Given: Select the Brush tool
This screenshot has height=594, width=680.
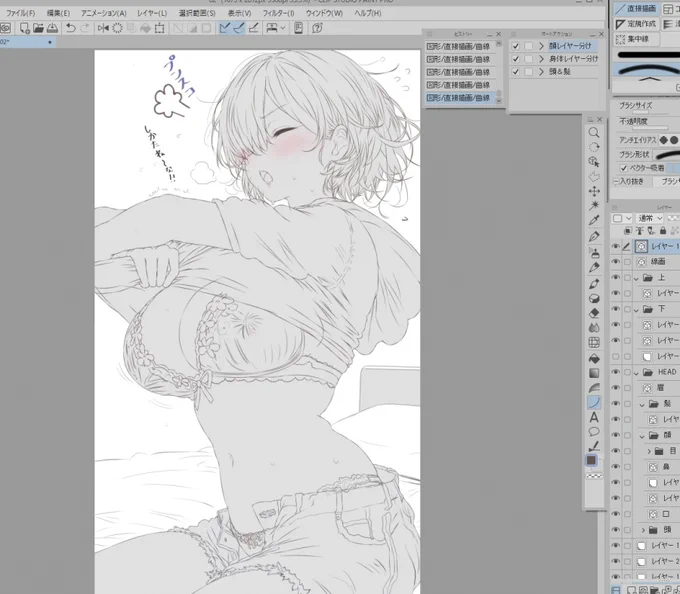Looking at the screenshot, I should point(594,284).
